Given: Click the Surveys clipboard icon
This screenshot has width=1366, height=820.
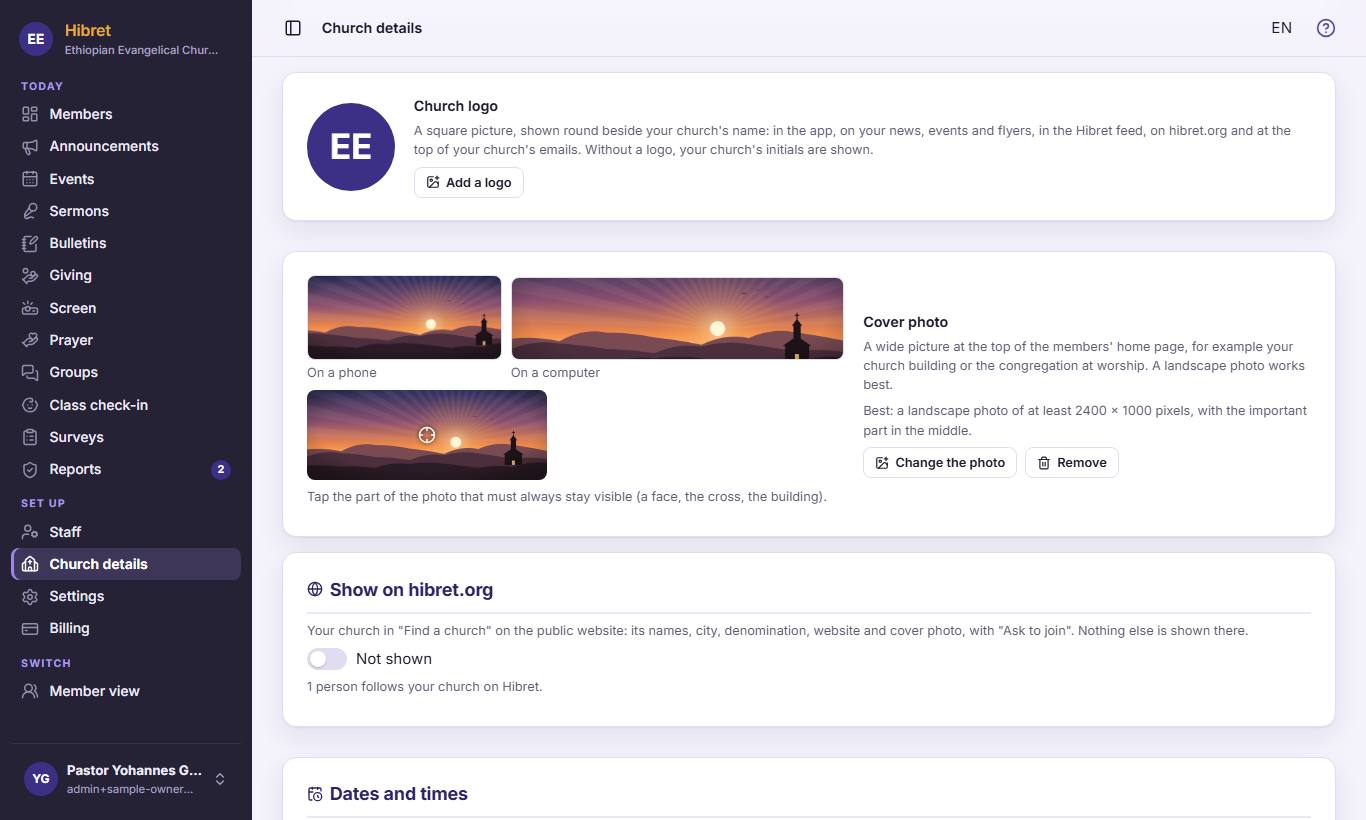Looking at the screenshot, I should tap(30, 437).
